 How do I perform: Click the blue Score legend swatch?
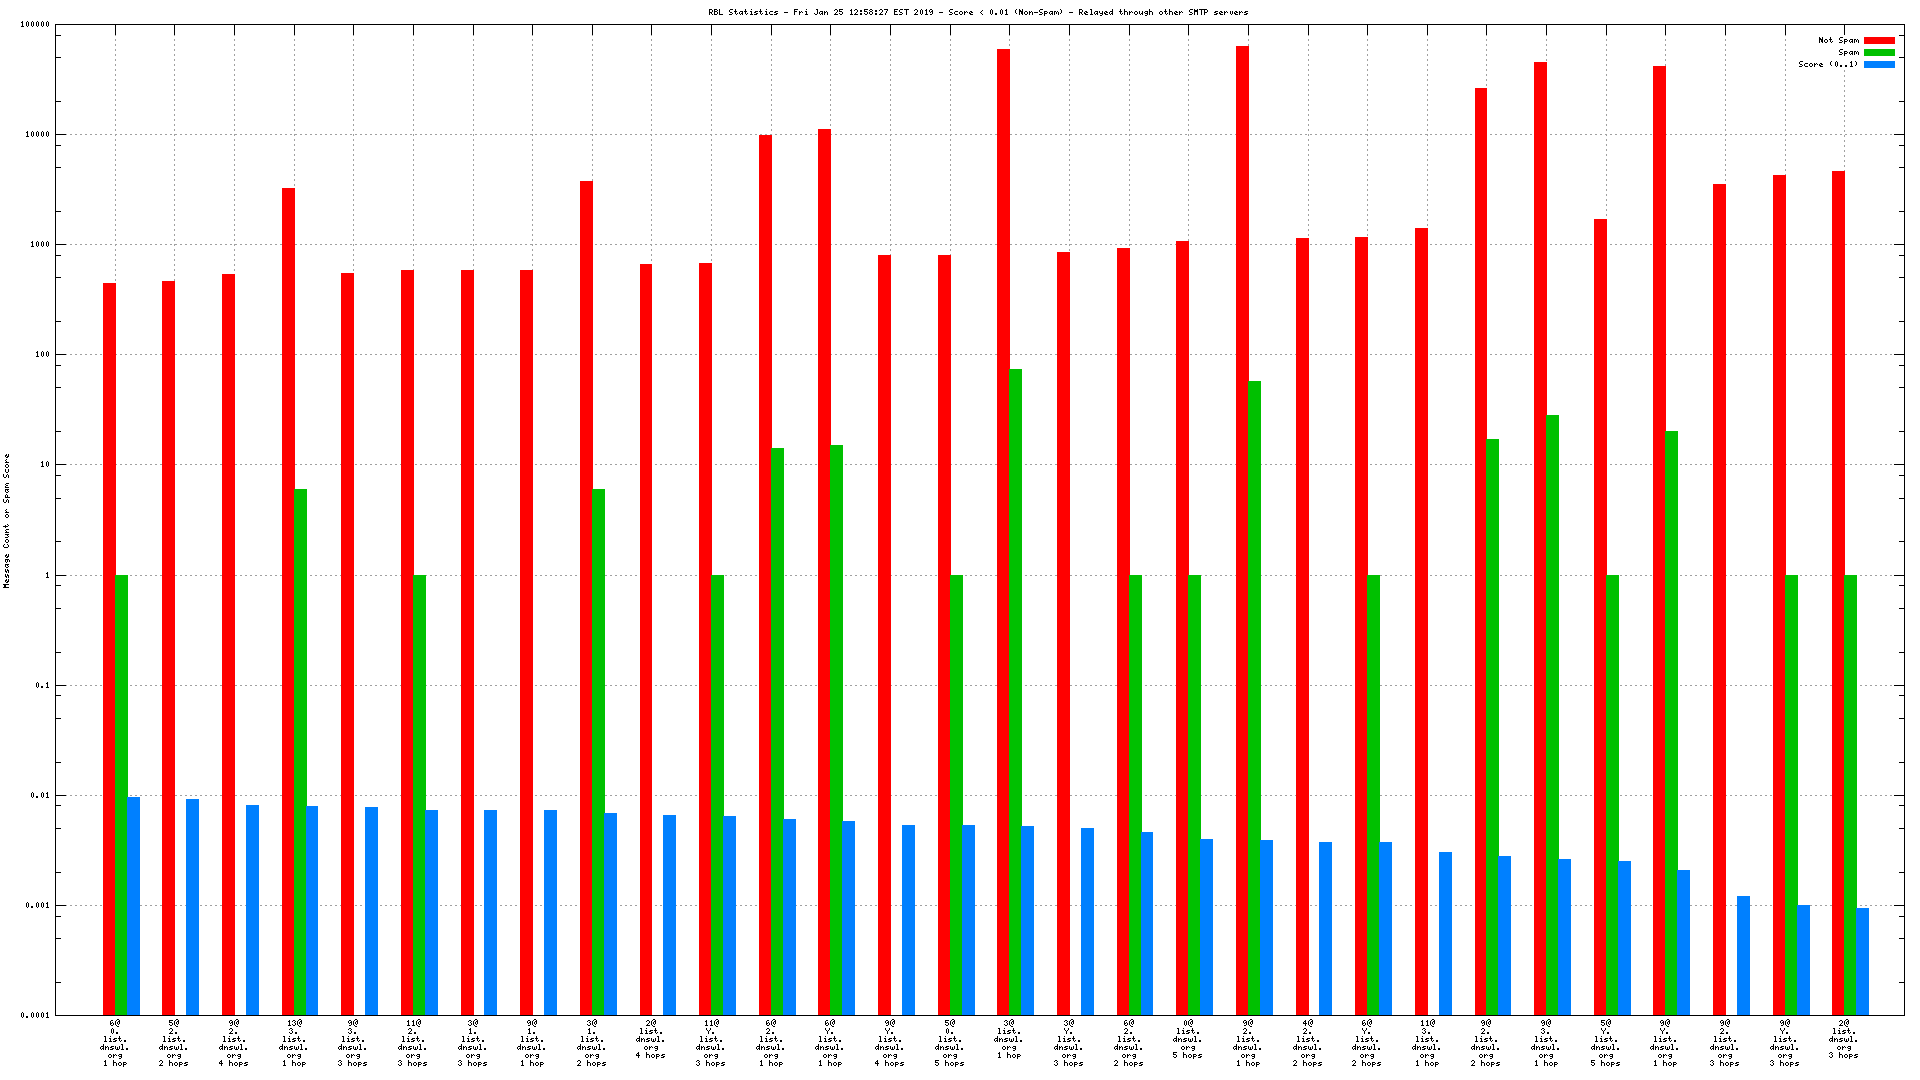tap(1879, 65)
